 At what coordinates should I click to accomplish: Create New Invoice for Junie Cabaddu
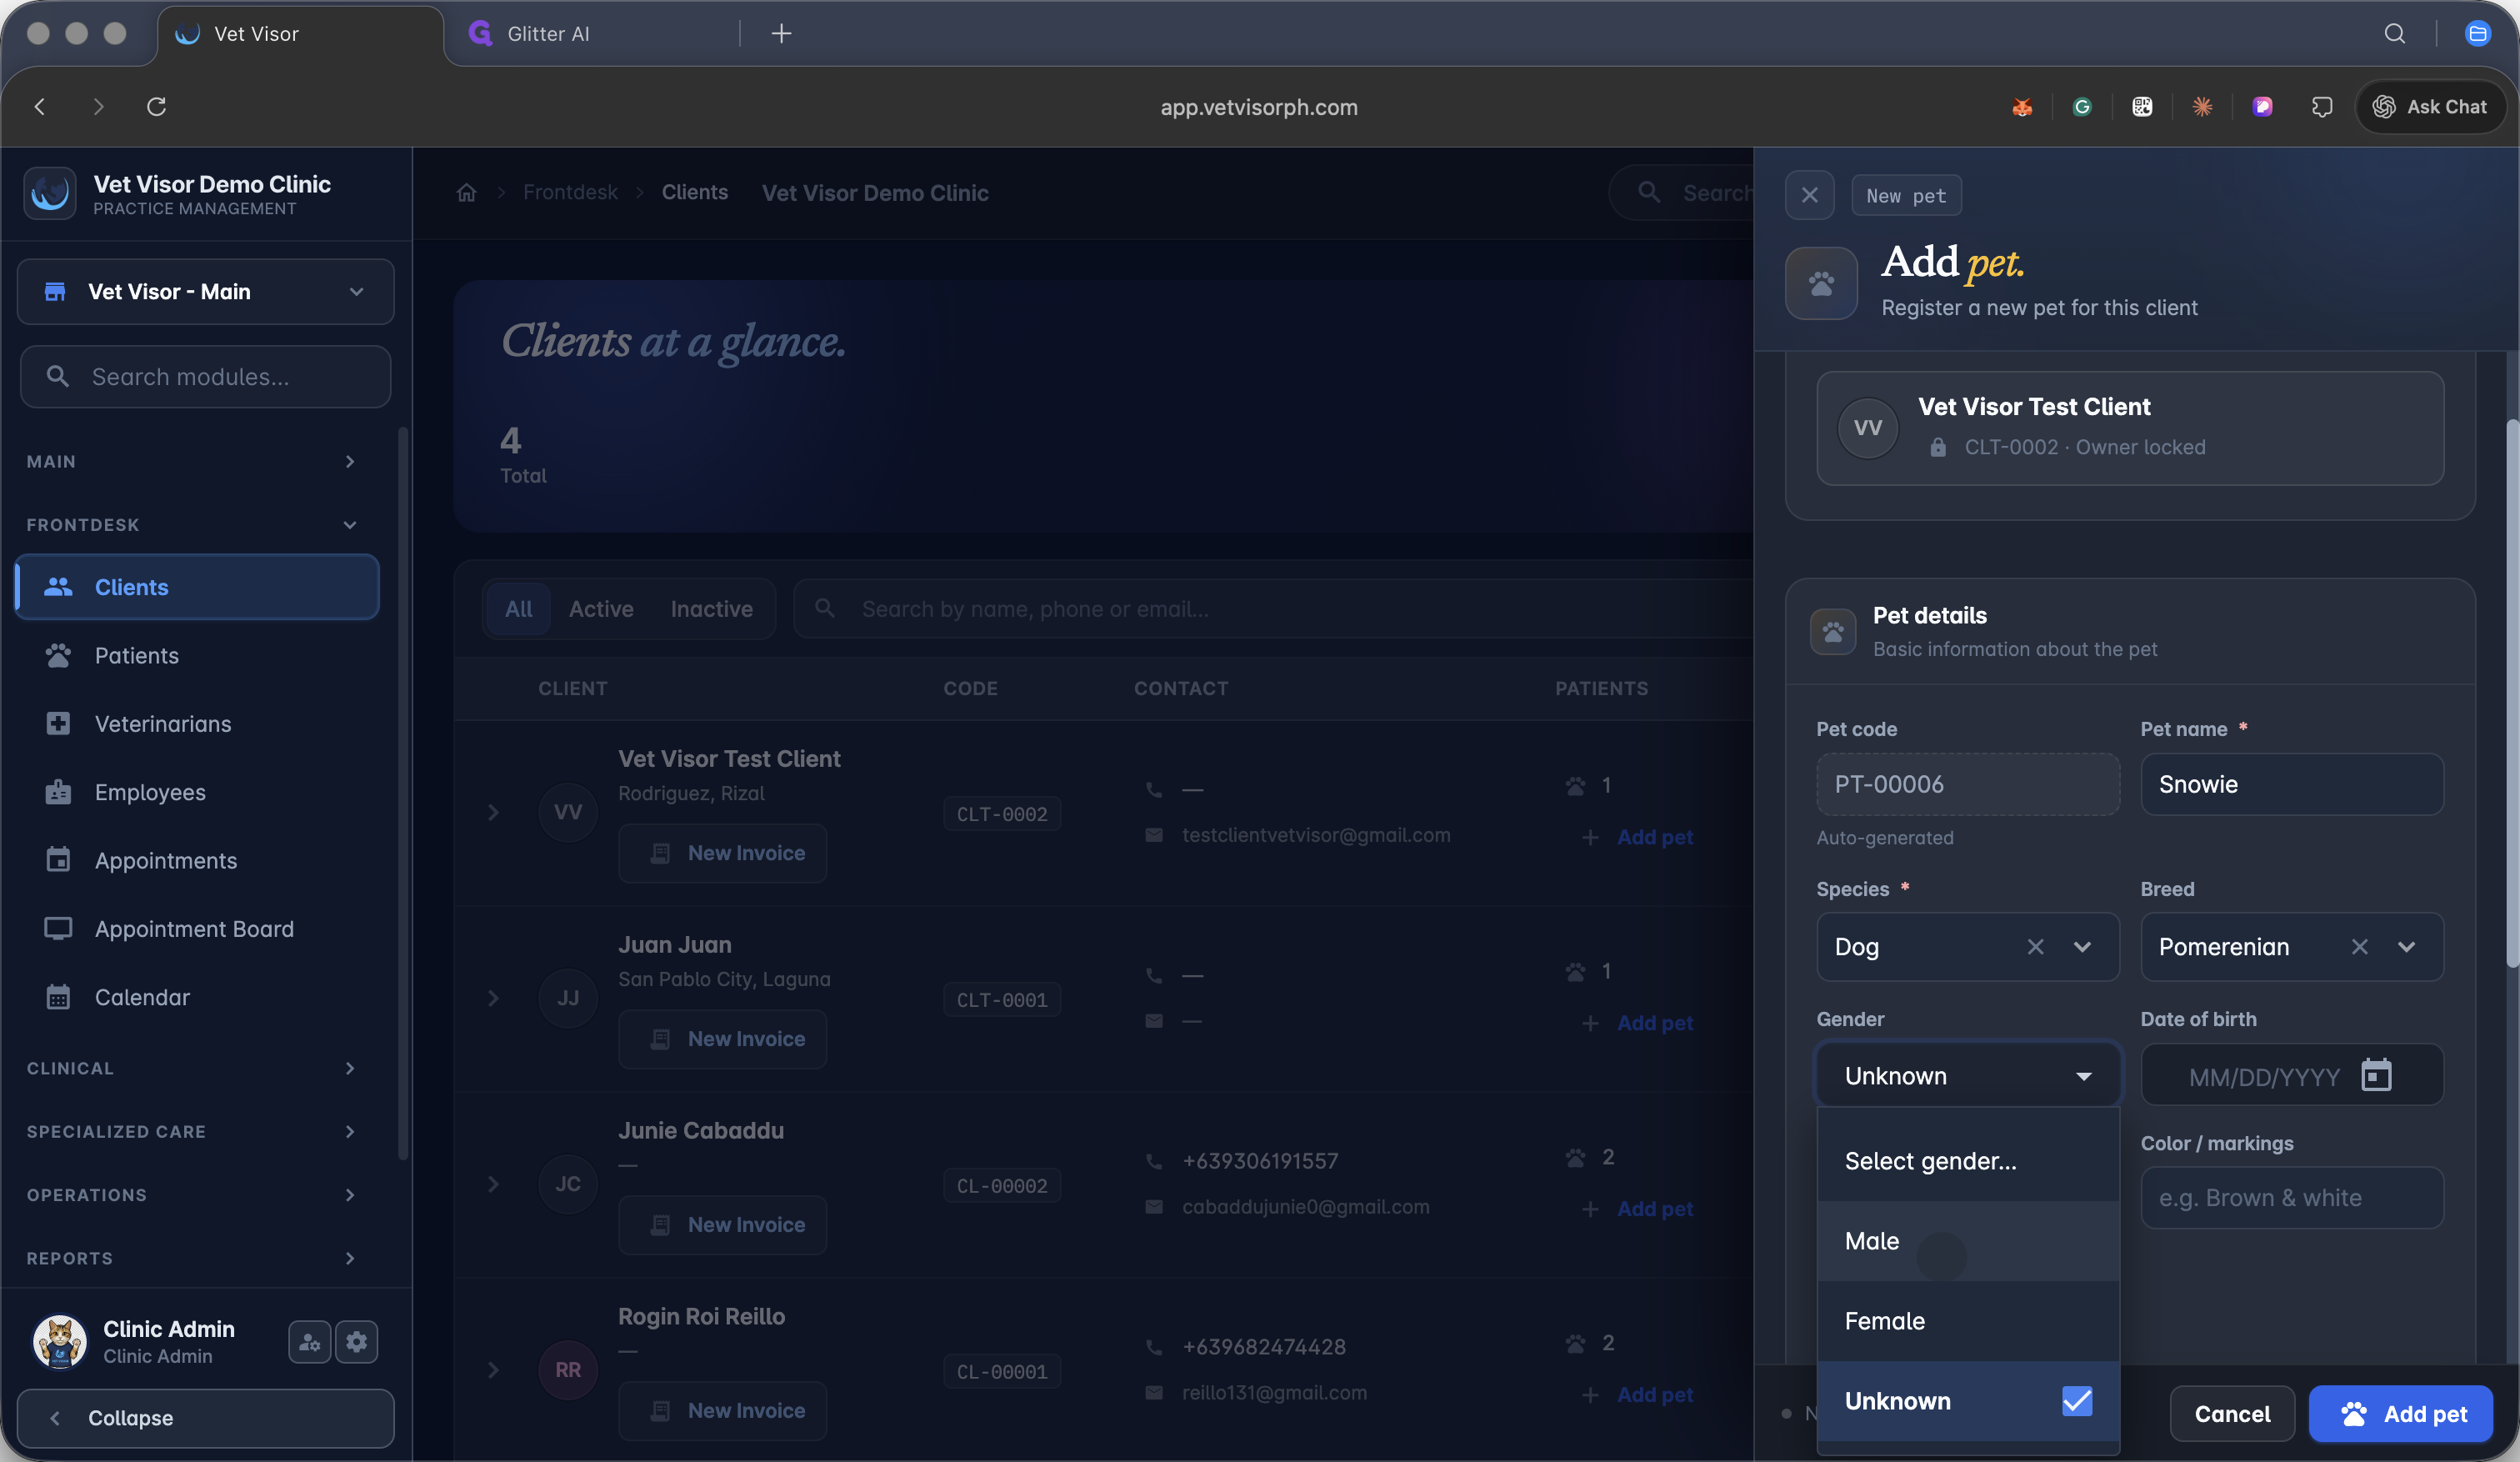click(722, 1225)
